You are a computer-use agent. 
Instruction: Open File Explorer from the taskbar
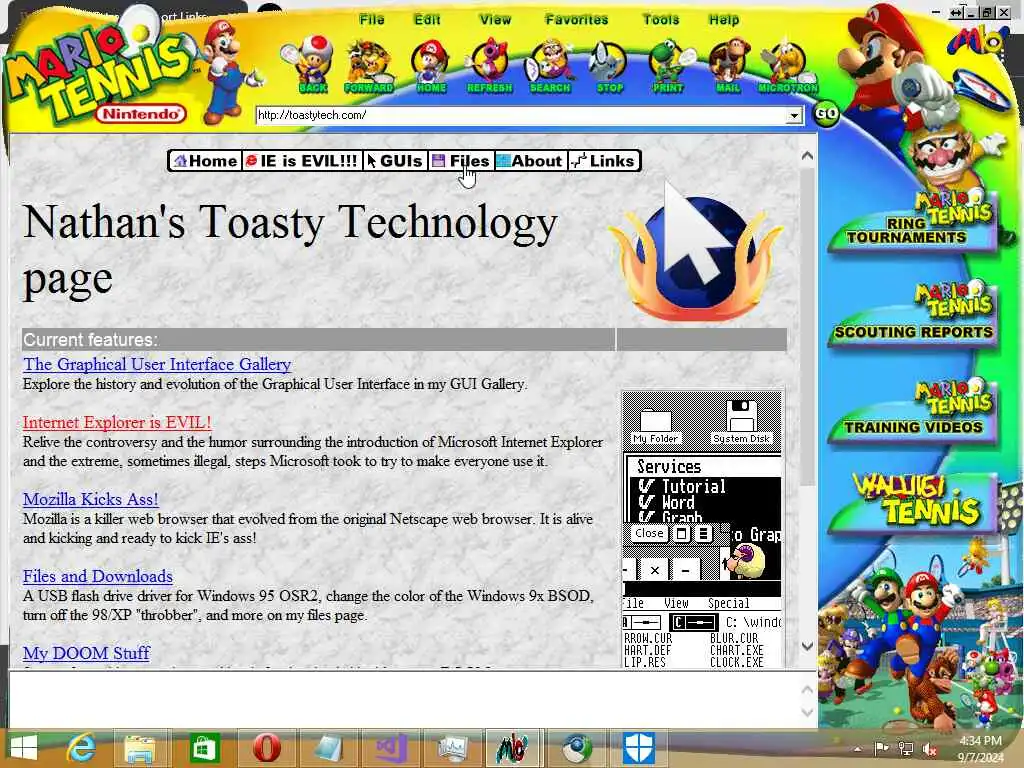(x=140, y=748)
